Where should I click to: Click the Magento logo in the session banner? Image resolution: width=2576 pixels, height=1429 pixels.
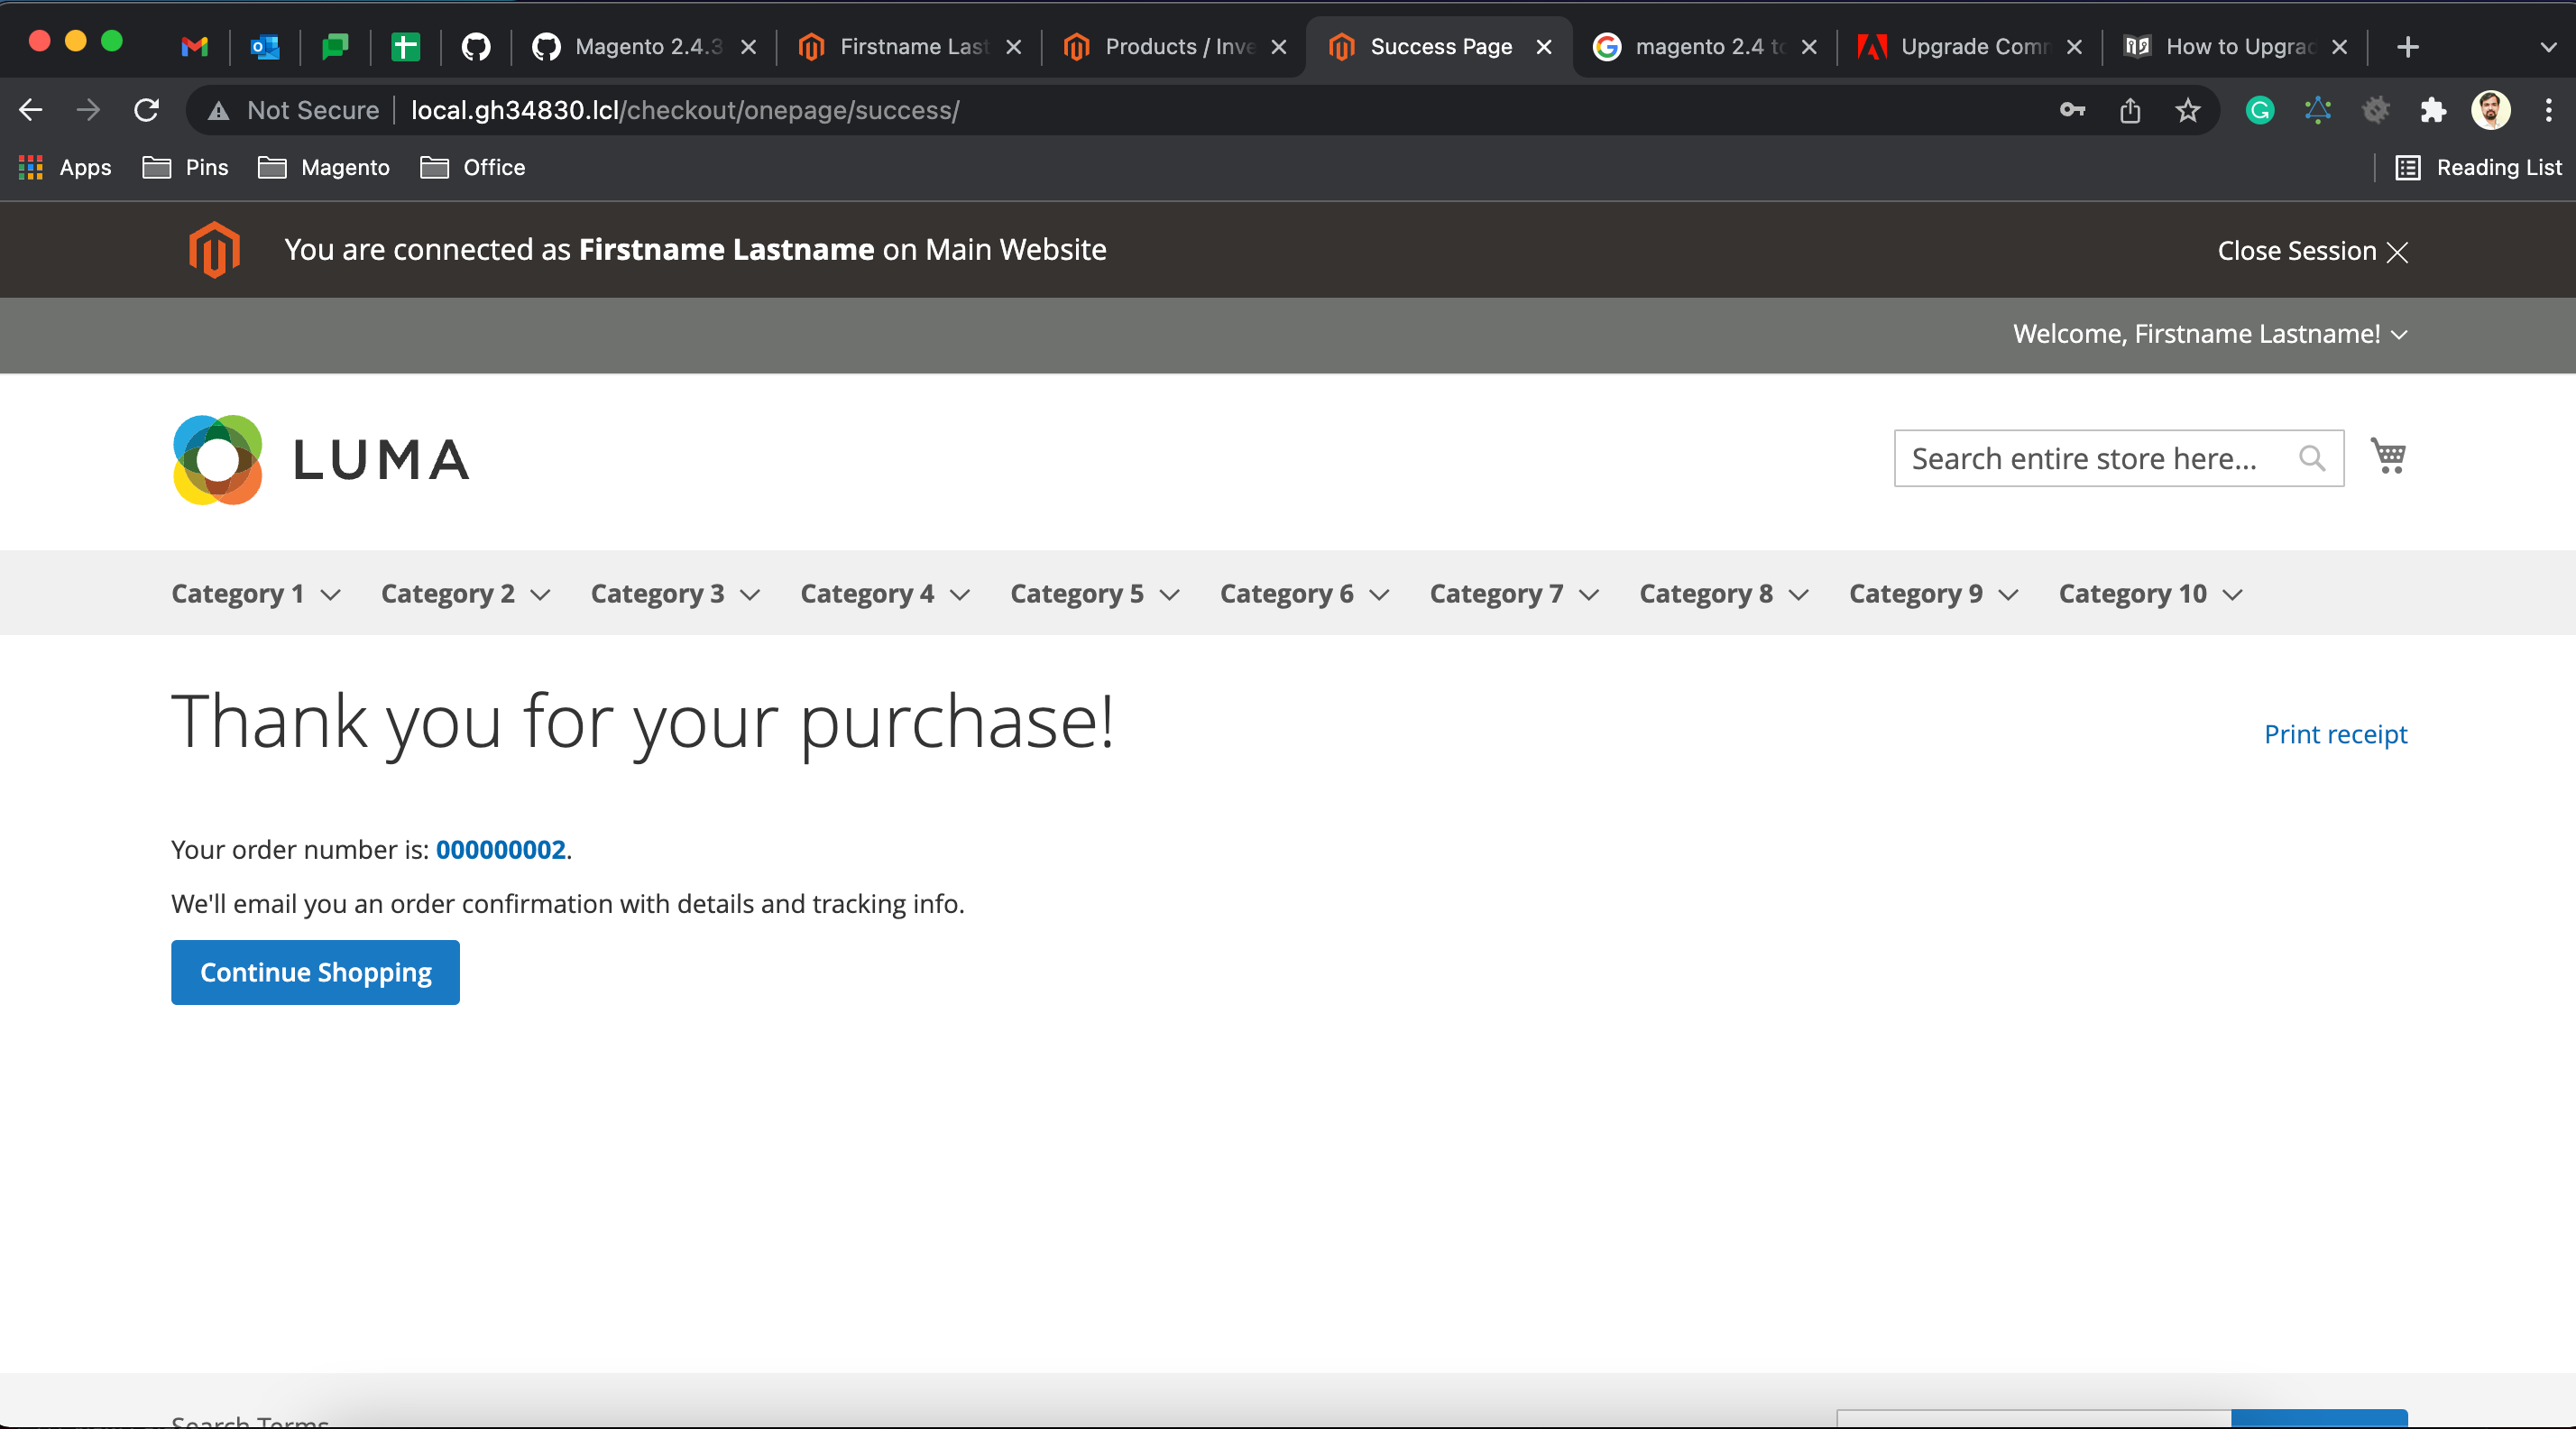click(214, 249)
